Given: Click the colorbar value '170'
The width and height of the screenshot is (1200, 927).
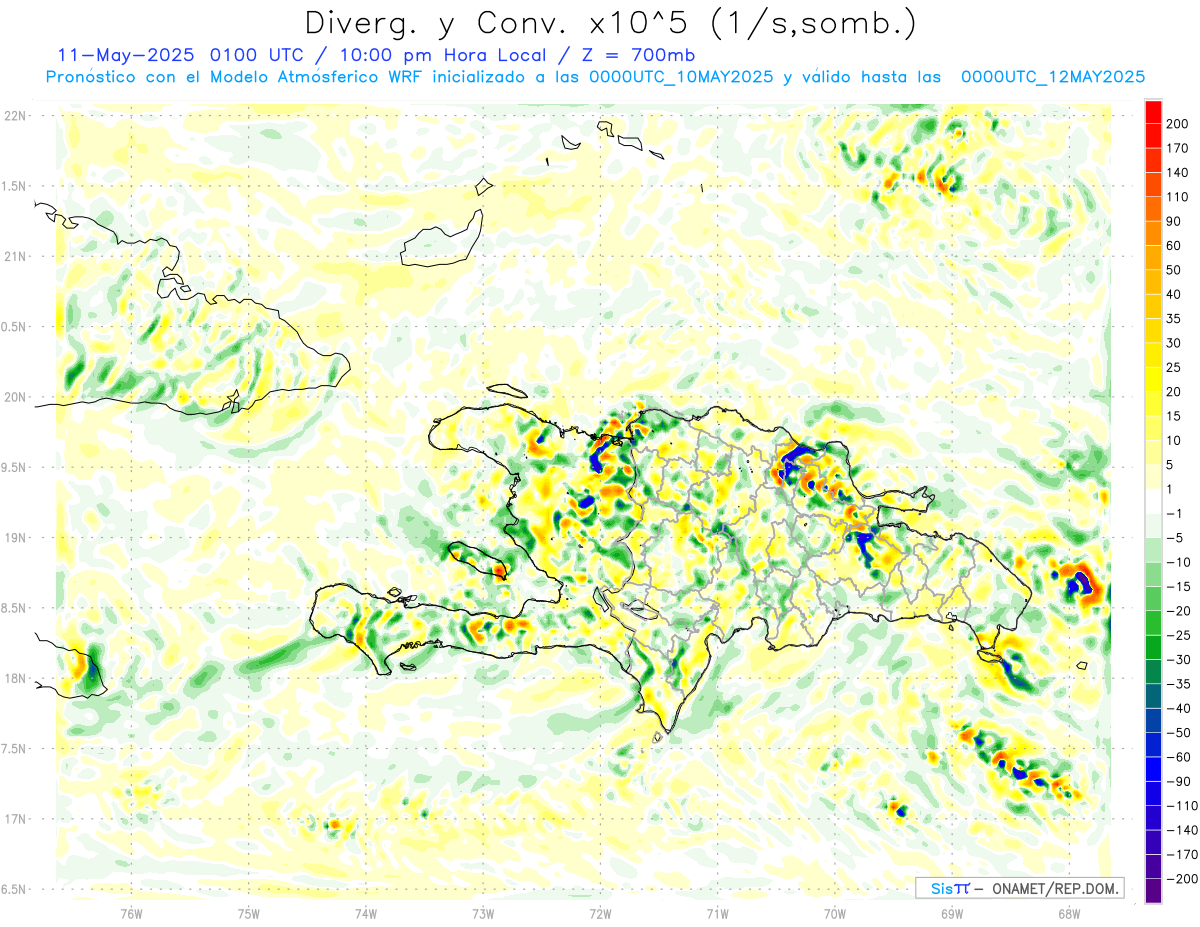Looking at the screenshot, I should point(1179,148).
